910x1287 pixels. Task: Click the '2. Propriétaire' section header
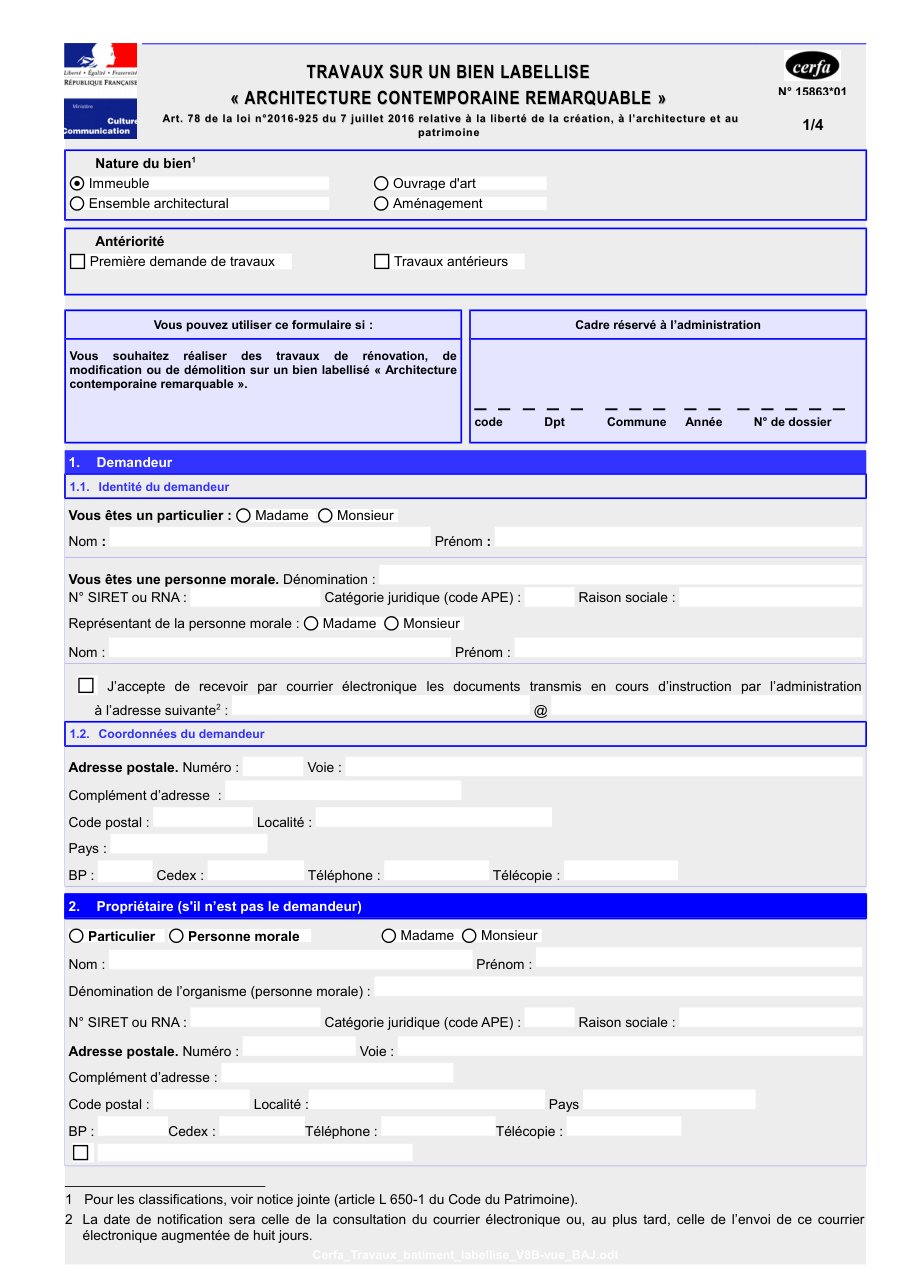[x=465, y=906]
